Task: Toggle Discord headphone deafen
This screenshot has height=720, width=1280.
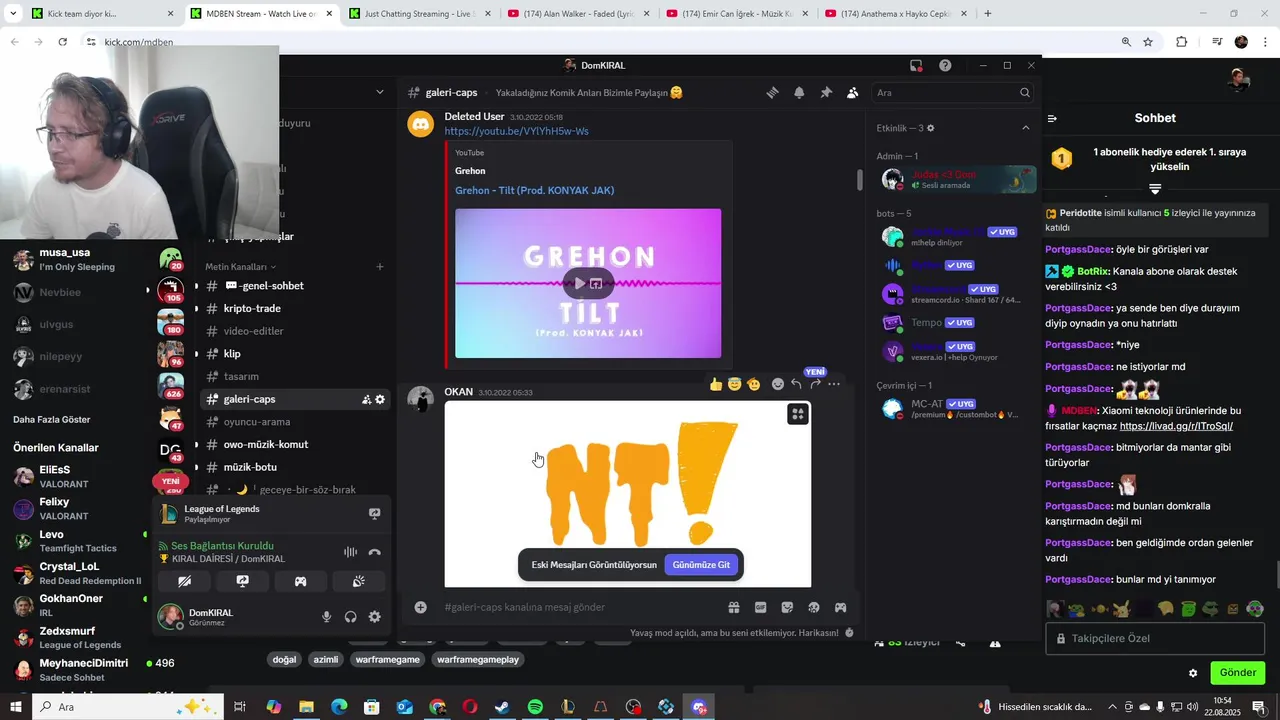Action: [350, 617]
